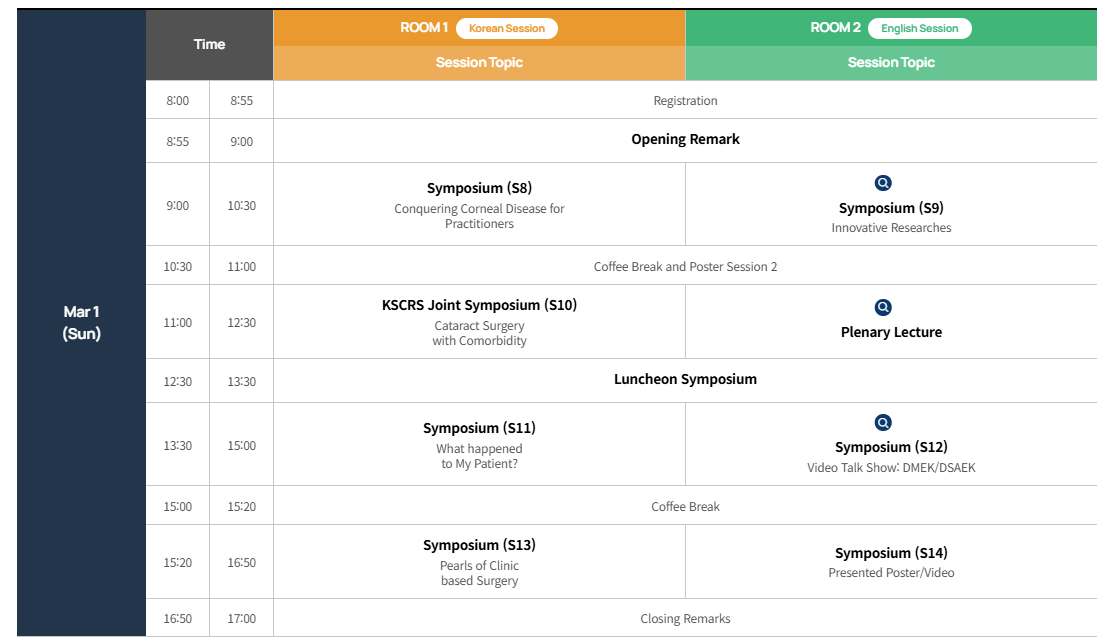Screen dimensions: 1104x642
Task: Click magnifier icon above Plenary Lecture
Action: 883,307
